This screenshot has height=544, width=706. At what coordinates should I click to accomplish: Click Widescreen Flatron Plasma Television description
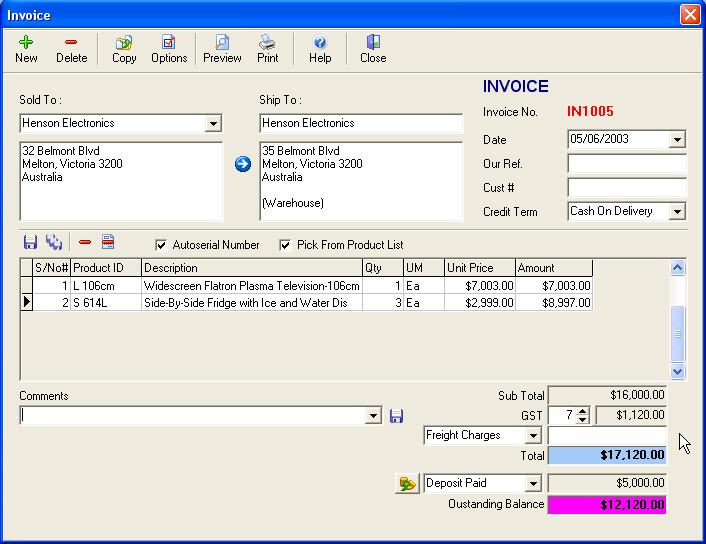(x=251, y=286)
